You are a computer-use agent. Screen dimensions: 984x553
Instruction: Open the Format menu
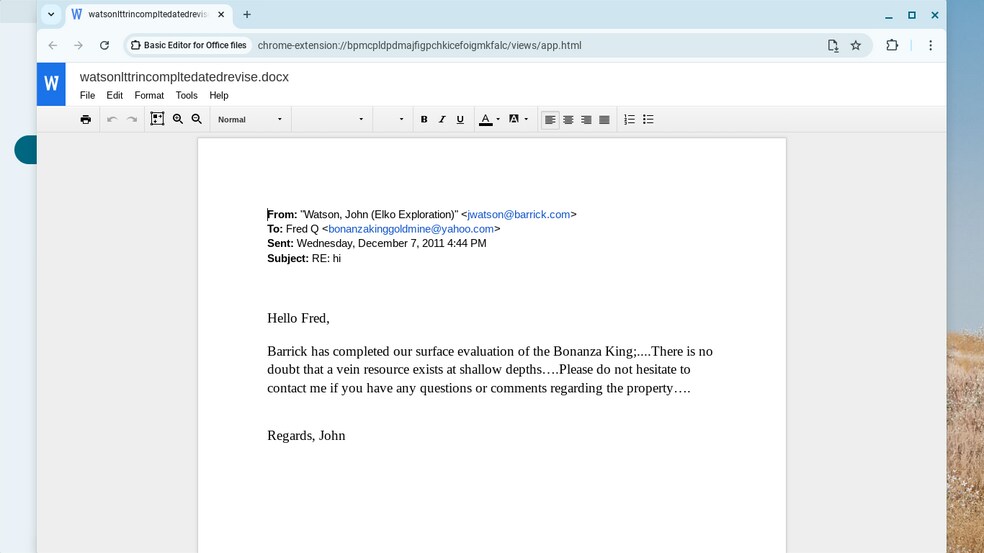click(x=149, y=95)
